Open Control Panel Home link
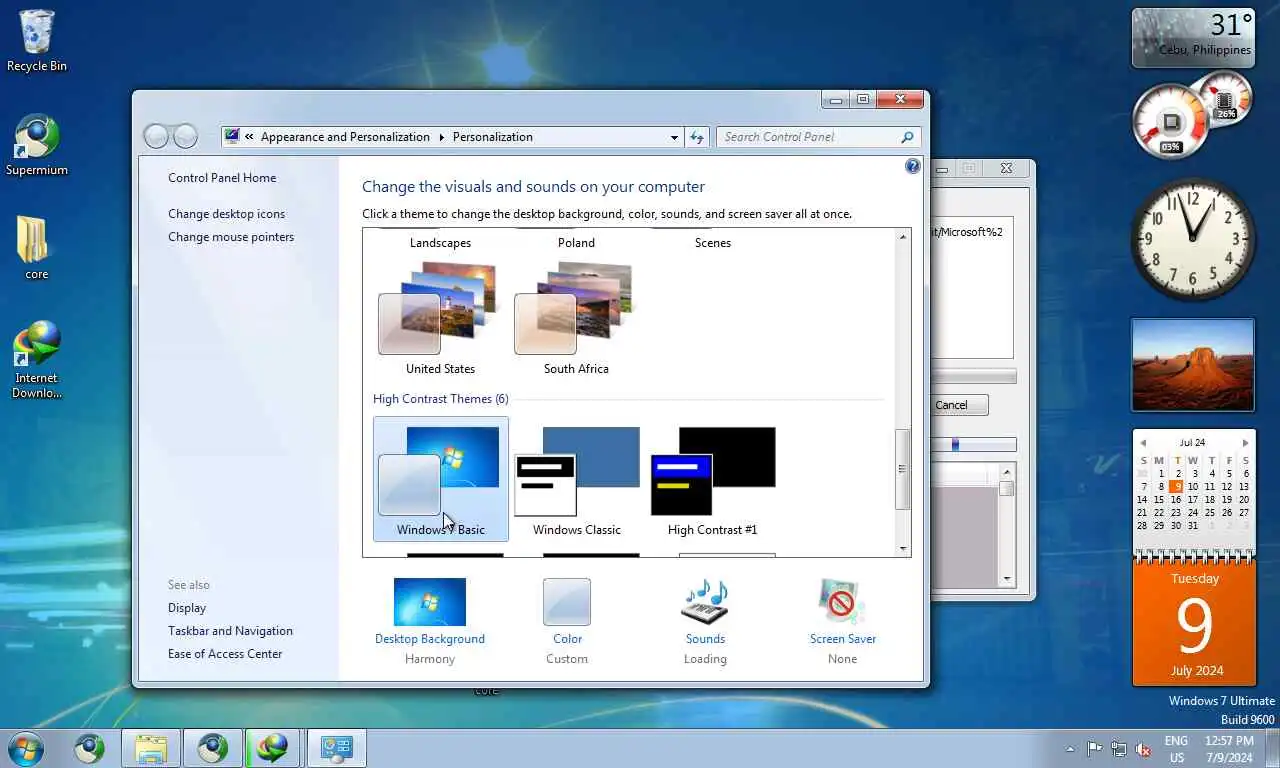1280x768 pixels. 222,178
